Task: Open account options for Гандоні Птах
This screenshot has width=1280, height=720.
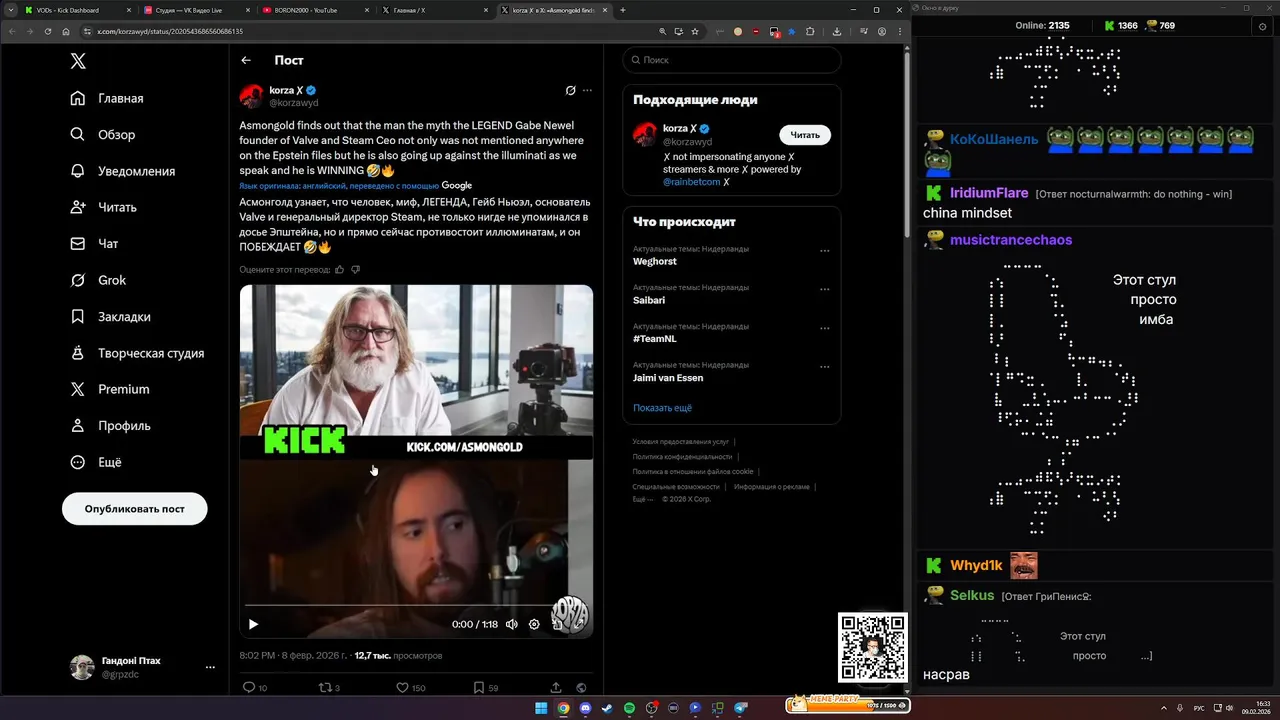Action: tap(210, 667)
